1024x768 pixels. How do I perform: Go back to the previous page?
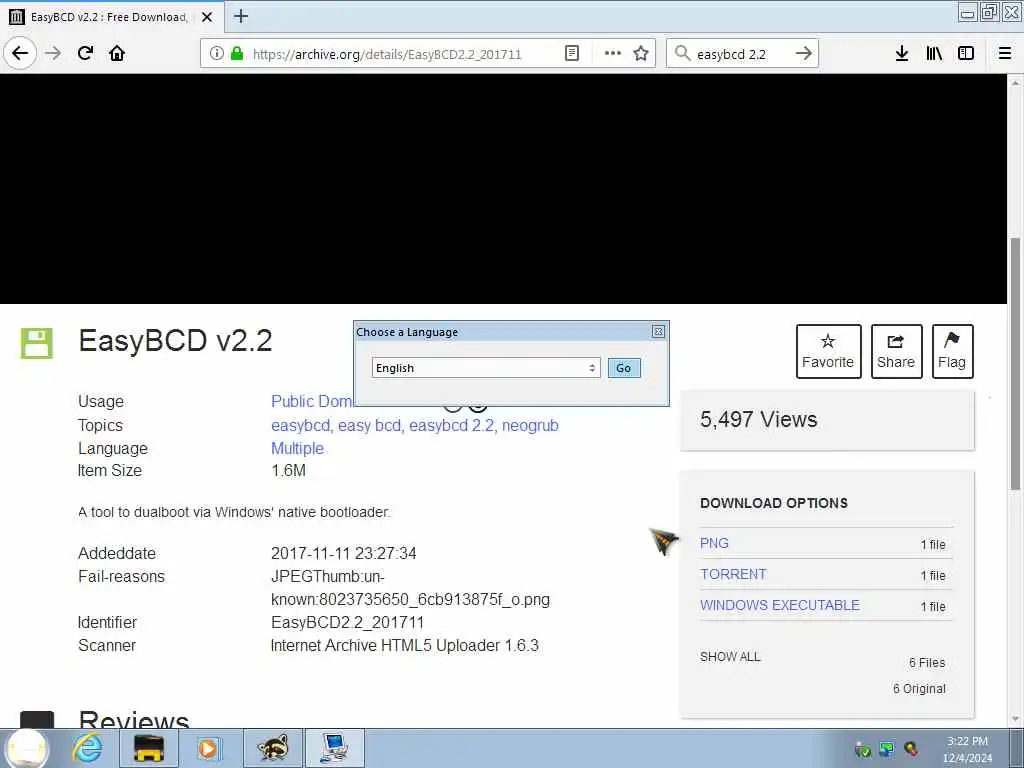[x=20, y=53]
